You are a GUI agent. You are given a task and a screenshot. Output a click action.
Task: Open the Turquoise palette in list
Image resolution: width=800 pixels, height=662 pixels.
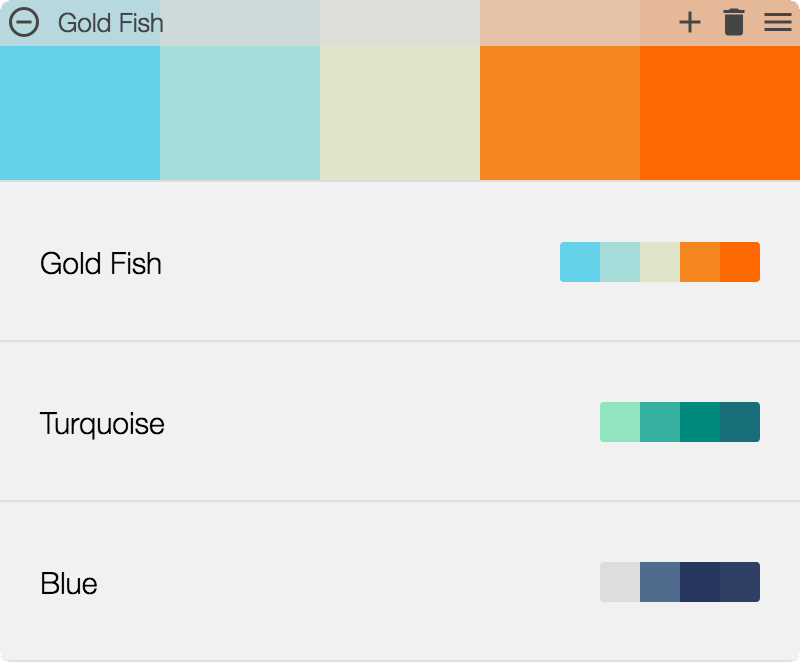point(102,423)
